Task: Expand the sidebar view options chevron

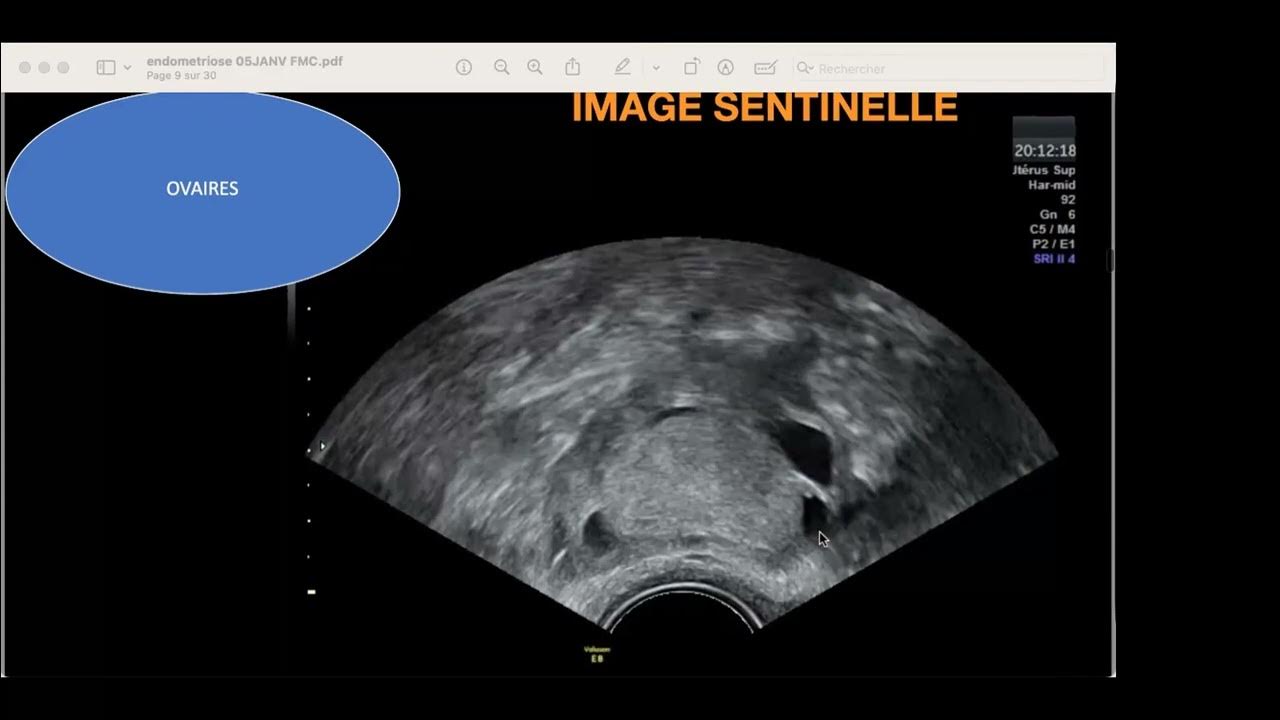Action: (127, 68)
